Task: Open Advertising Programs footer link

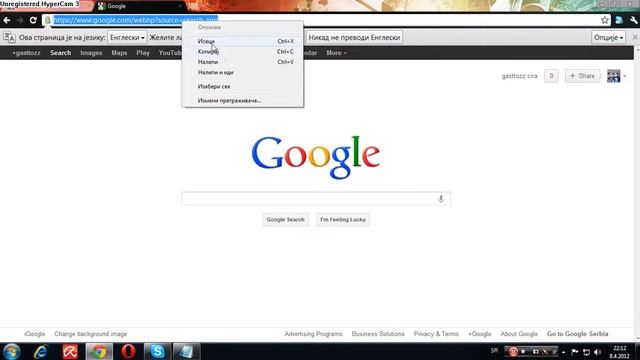Action: pos(313,334)
